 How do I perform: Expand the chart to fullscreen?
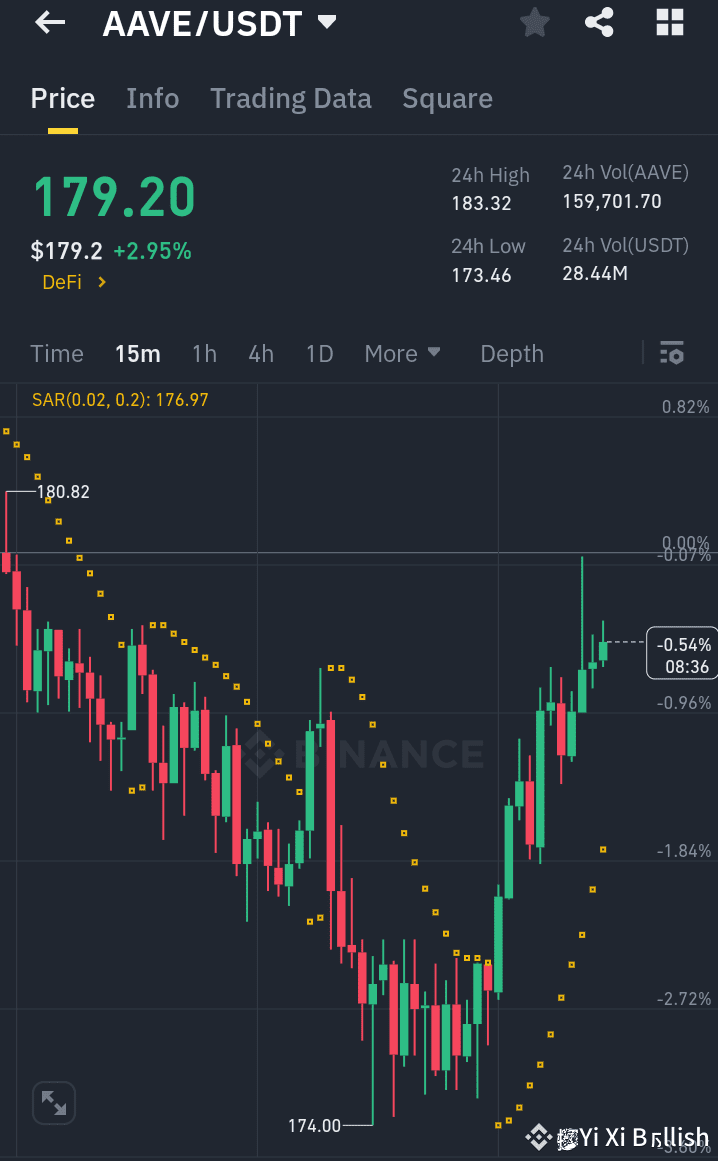(53, 1102)
